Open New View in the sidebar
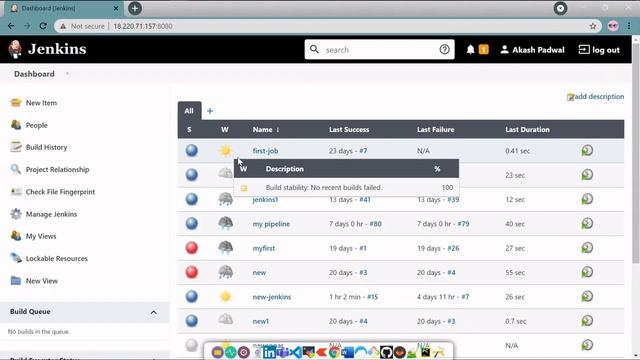Viewport: 640px width, 360px height. click(42, 281)
